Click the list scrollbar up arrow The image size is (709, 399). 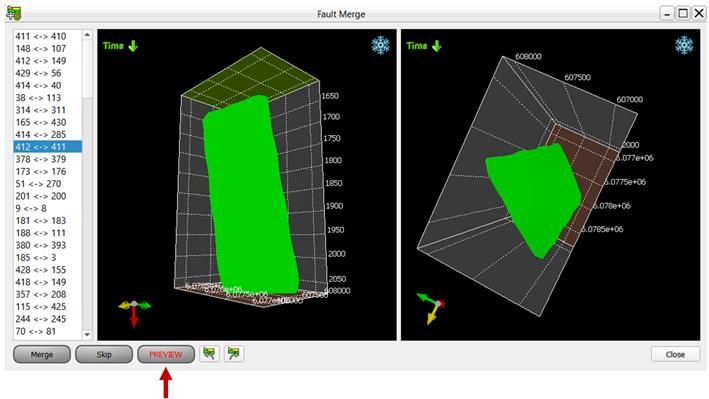pyautogui.click(x=87, y=35)
